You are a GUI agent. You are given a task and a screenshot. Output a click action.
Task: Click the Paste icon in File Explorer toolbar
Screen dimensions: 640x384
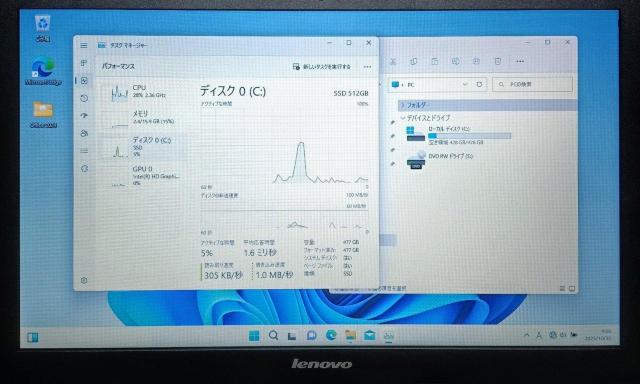[x=435, y=62]
